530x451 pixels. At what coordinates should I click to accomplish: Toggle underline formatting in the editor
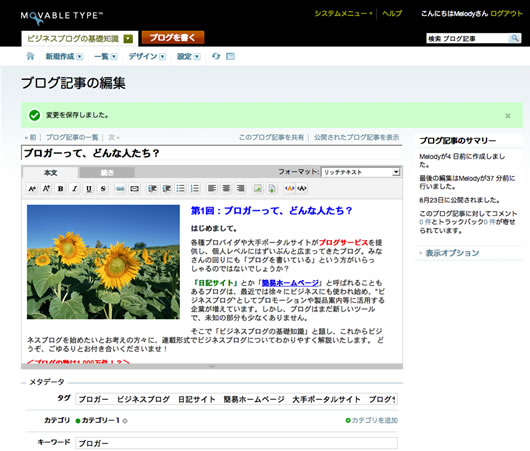click(89, 189)
